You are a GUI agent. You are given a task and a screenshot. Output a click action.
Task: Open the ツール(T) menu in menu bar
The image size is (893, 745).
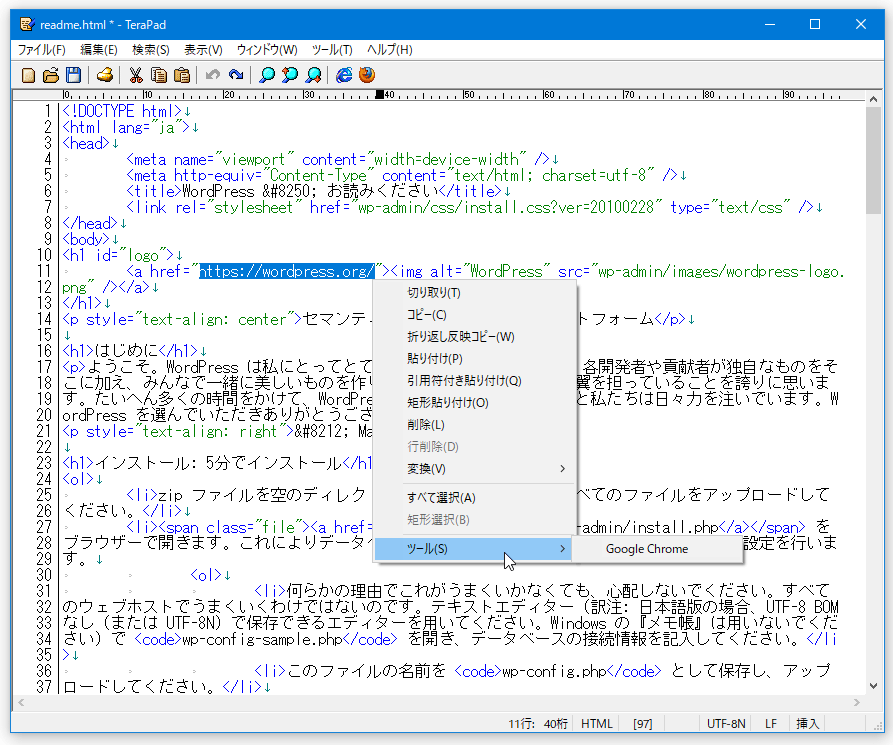[332, 50]
